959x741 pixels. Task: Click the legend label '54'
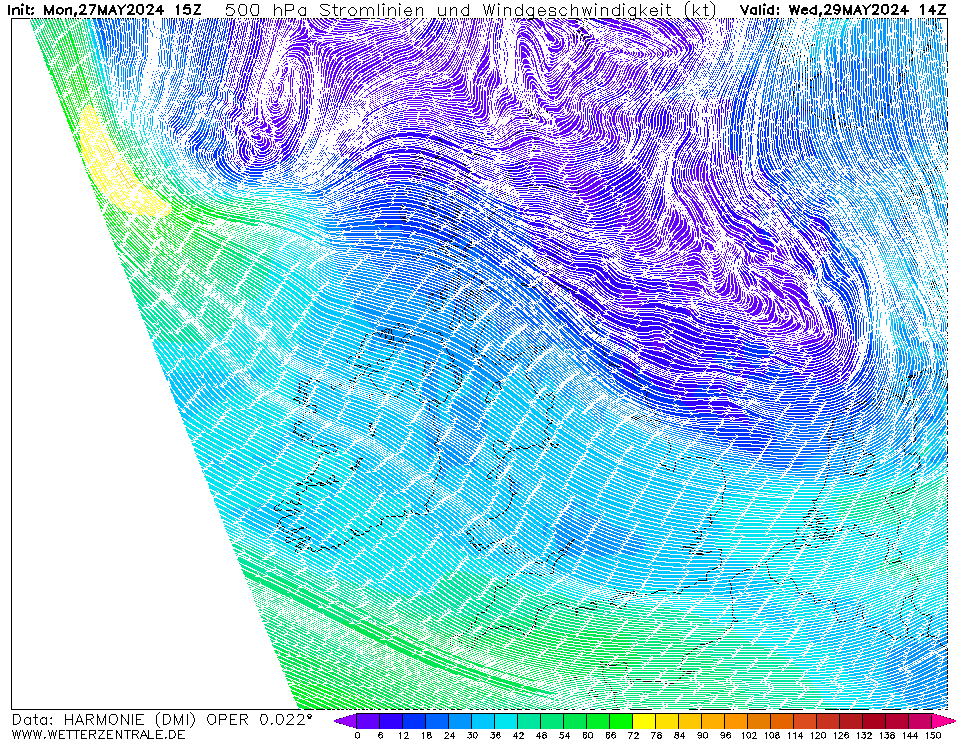[565, 735]
